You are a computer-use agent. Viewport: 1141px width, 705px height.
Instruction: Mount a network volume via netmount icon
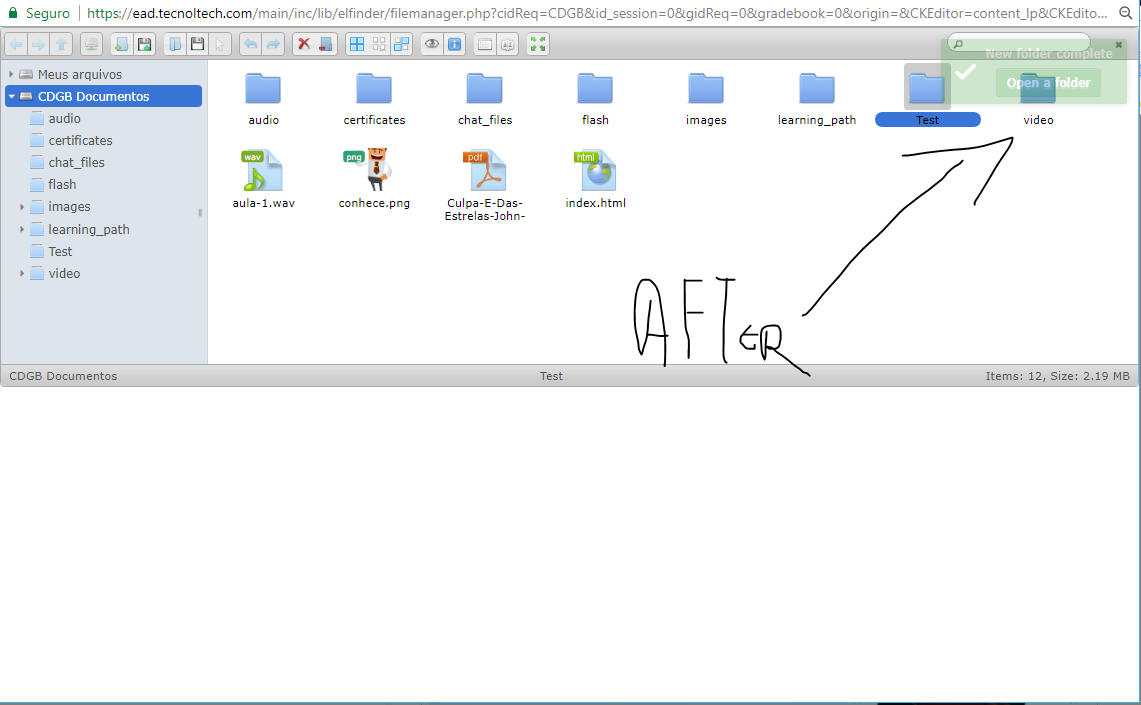point(91,44)
